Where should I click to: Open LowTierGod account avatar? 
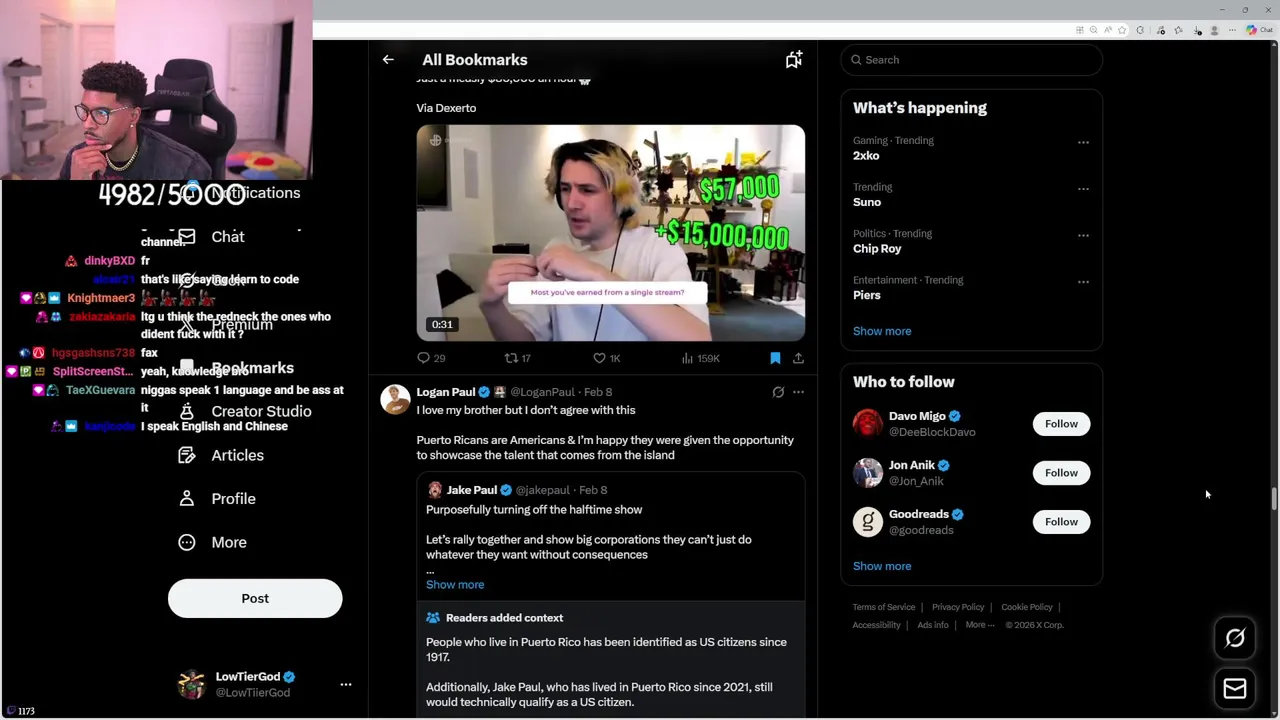coord(191,684)
